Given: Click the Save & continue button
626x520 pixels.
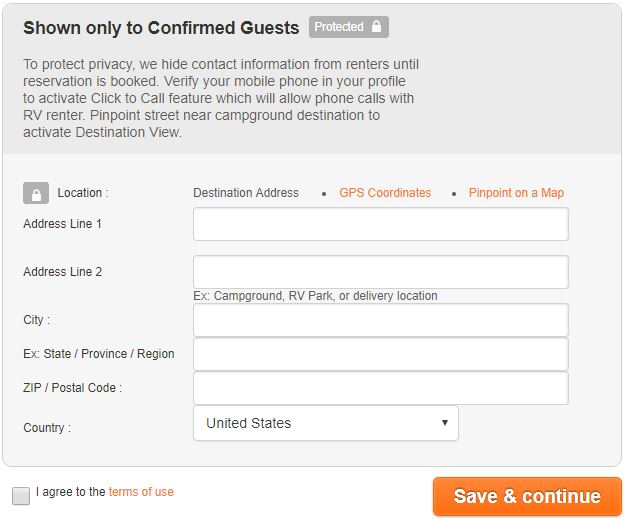Looking at the screenshot, I should 527,496.
